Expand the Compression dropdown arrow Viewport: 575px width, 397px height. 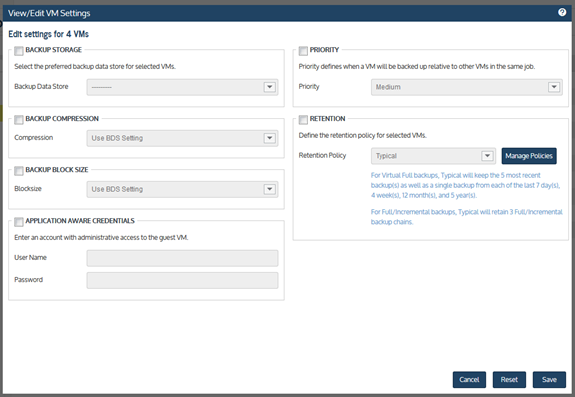tap(270, 138)
